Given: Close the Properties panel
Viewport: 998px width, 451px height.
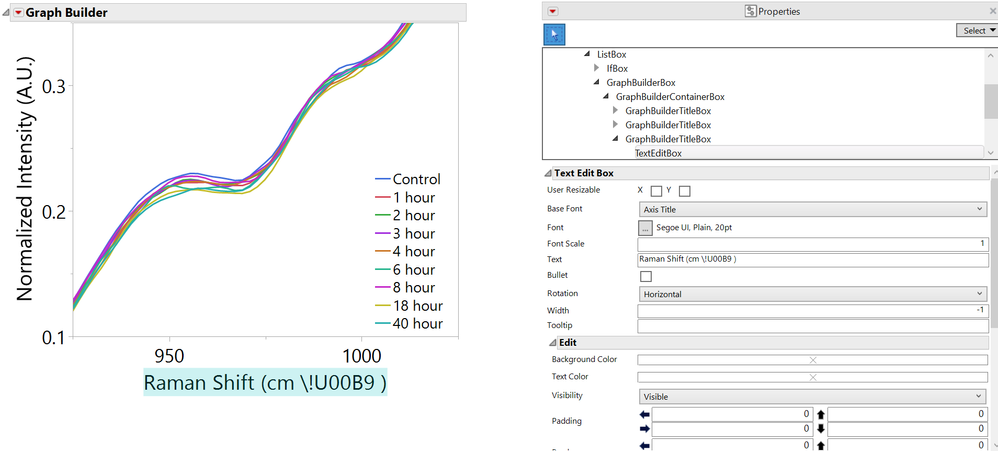Looking at the screenshot, I should [x=994, y=11].
